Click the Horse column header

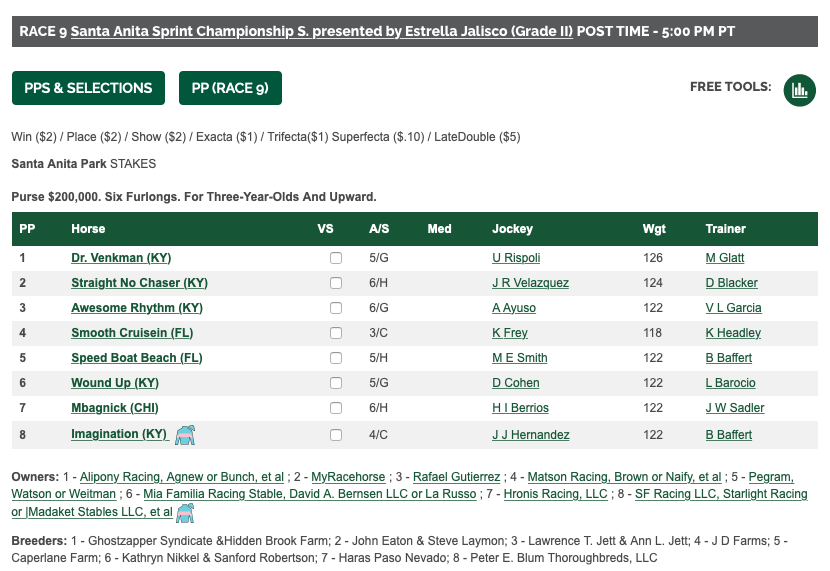coord(88,229)
